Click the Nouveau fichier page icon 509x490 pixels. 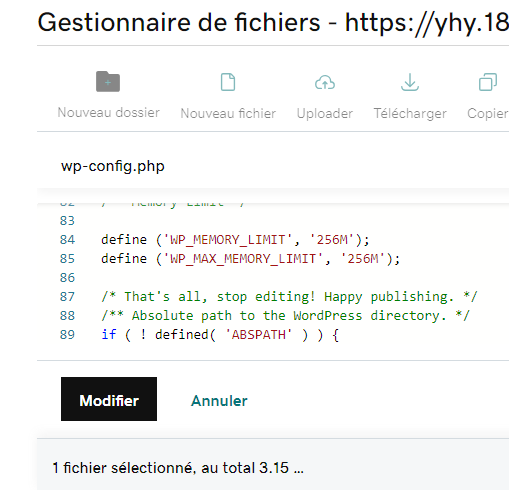228,82
